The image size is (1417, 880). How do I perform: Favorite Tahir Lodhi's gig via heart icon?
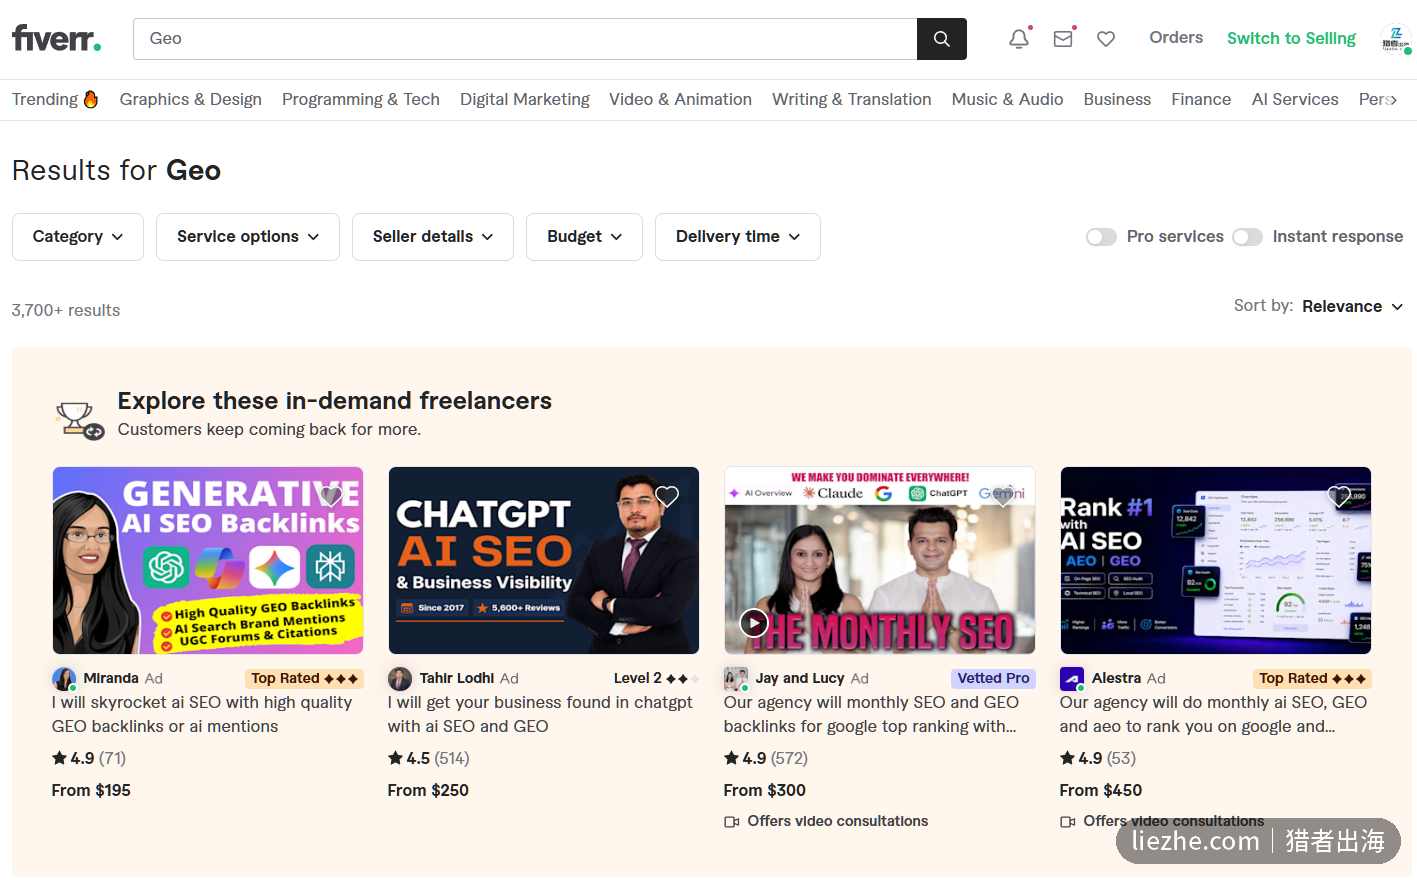tap(667, 496)
